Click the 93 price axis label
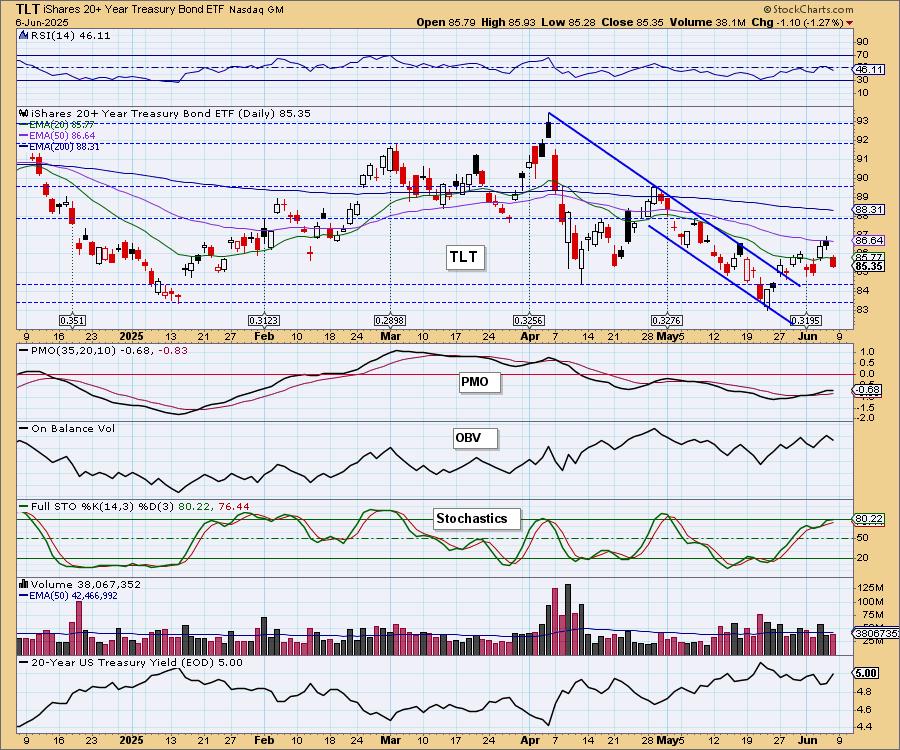This screenshot has width=900, height=750. click(863, 121)
